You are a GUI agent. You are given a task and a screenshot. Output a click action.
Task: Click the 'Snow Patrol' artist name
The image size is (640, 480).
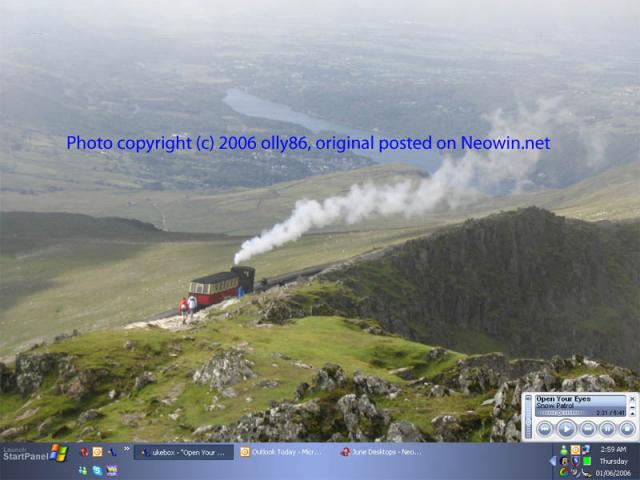coord(555,406)
